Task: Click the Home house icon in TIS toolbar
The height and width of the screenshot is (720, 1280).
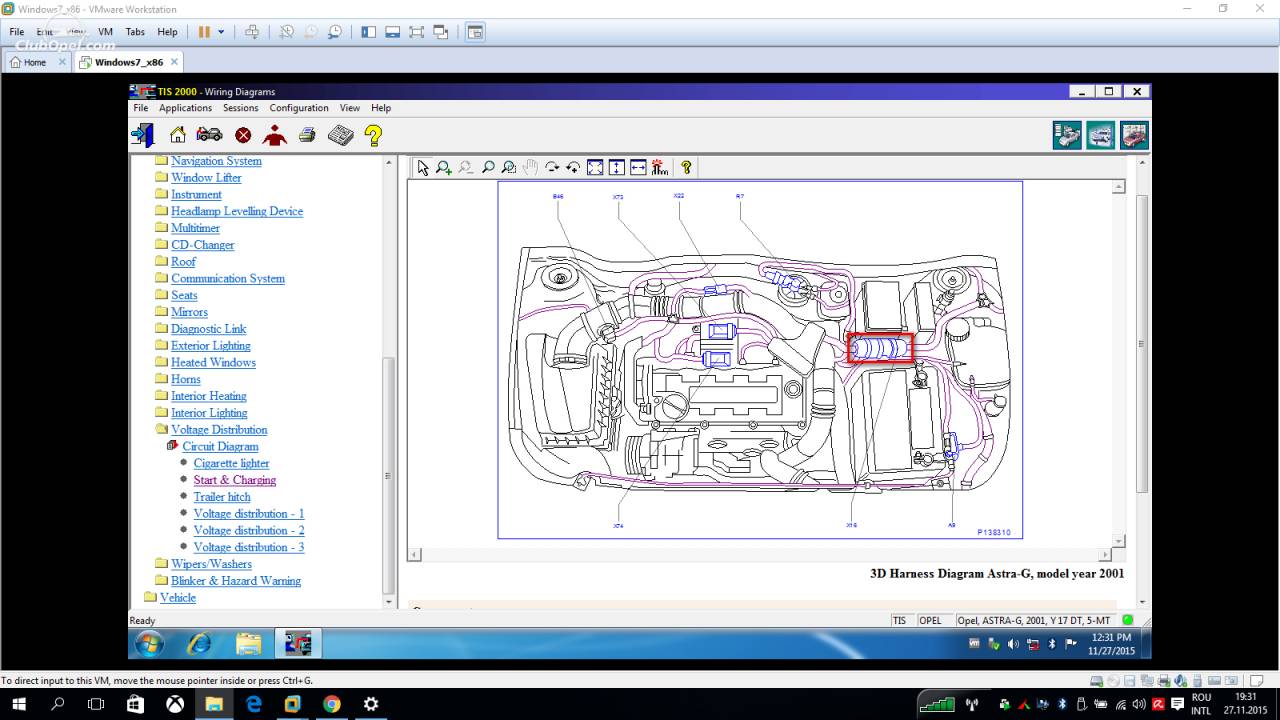Action: [x=178, y=135]
